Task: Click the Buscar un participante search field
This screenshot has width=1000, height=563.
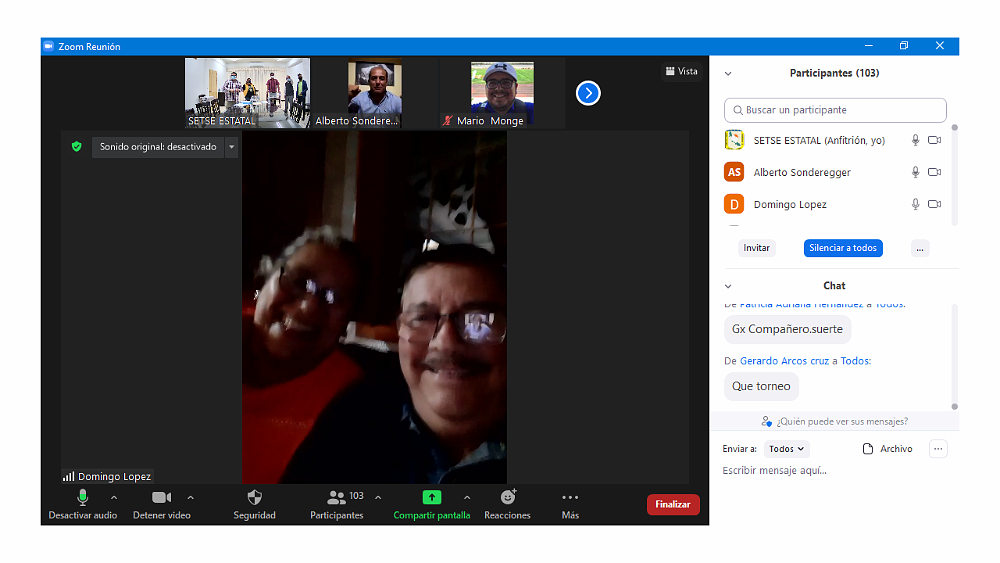Action: (x=835, y=110)
